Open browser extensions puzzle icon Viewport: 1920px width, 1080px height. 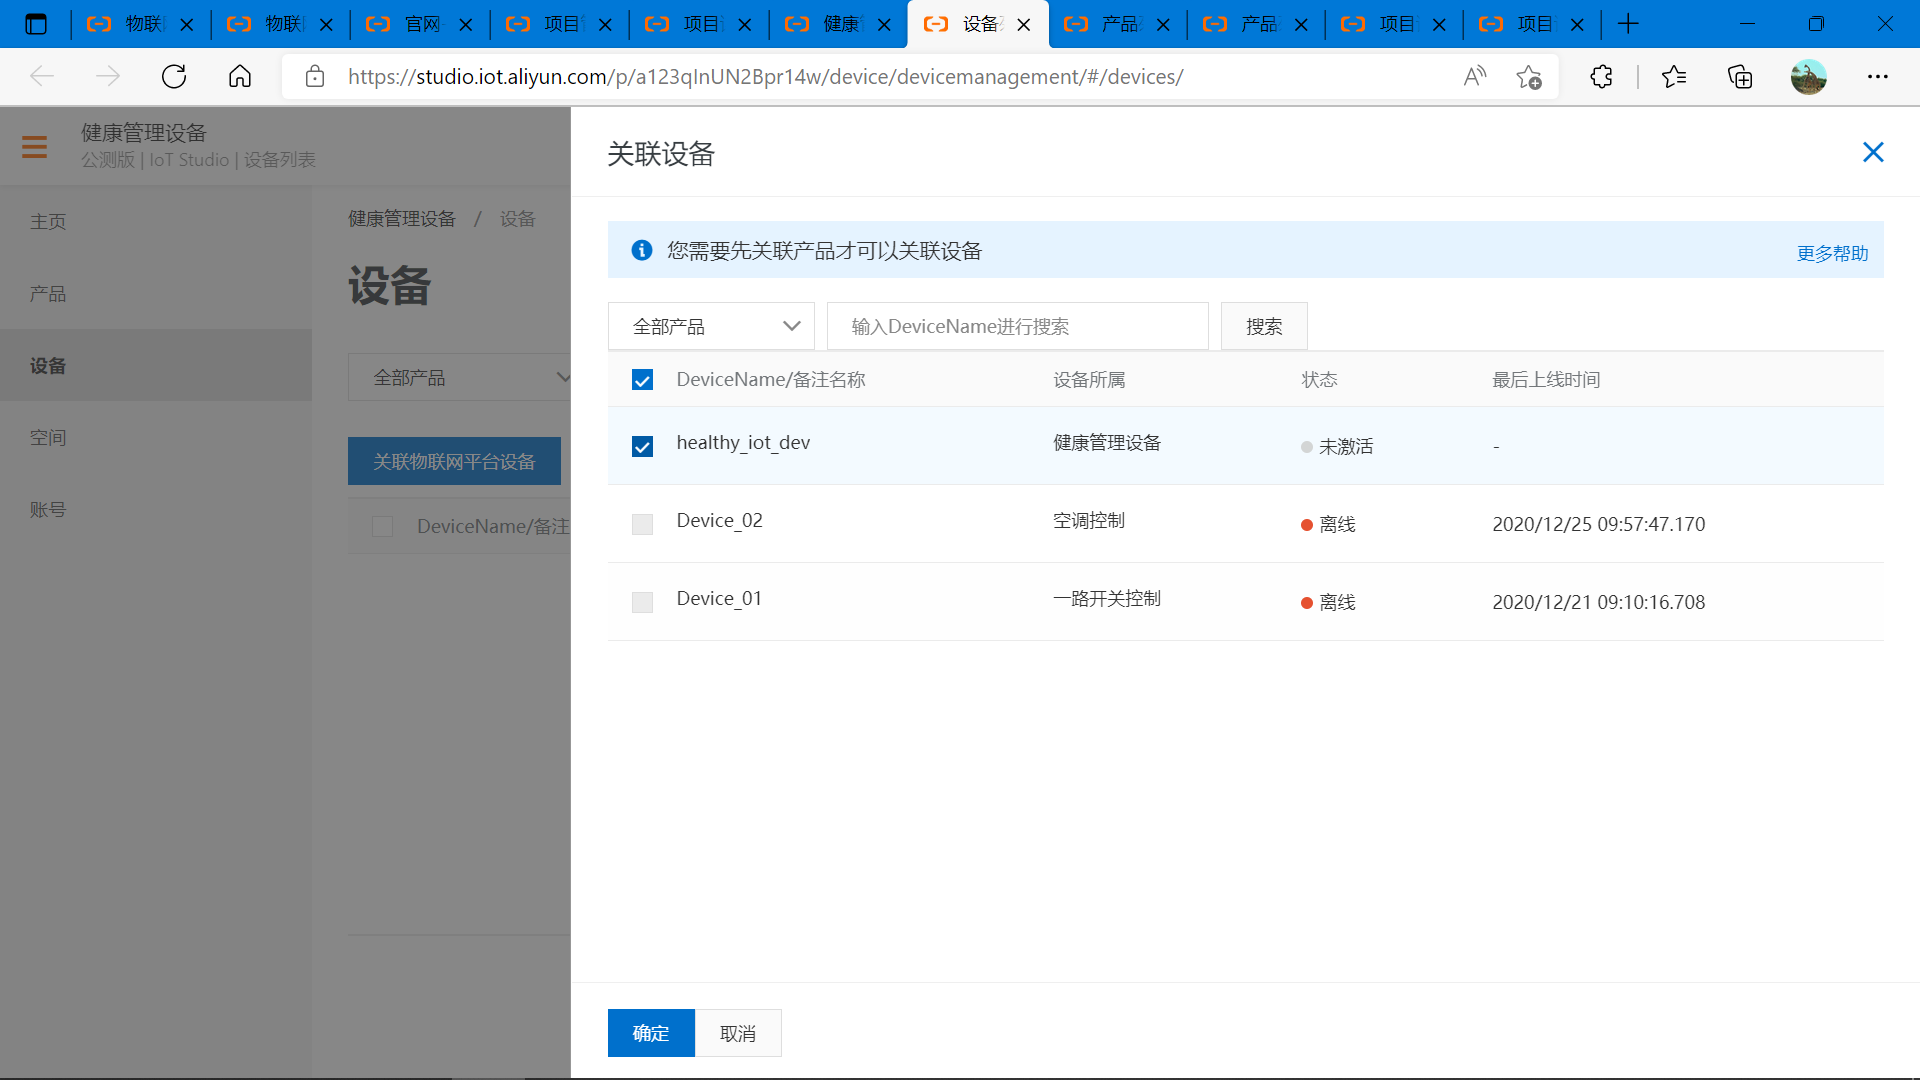click(x=1601, y=77)
